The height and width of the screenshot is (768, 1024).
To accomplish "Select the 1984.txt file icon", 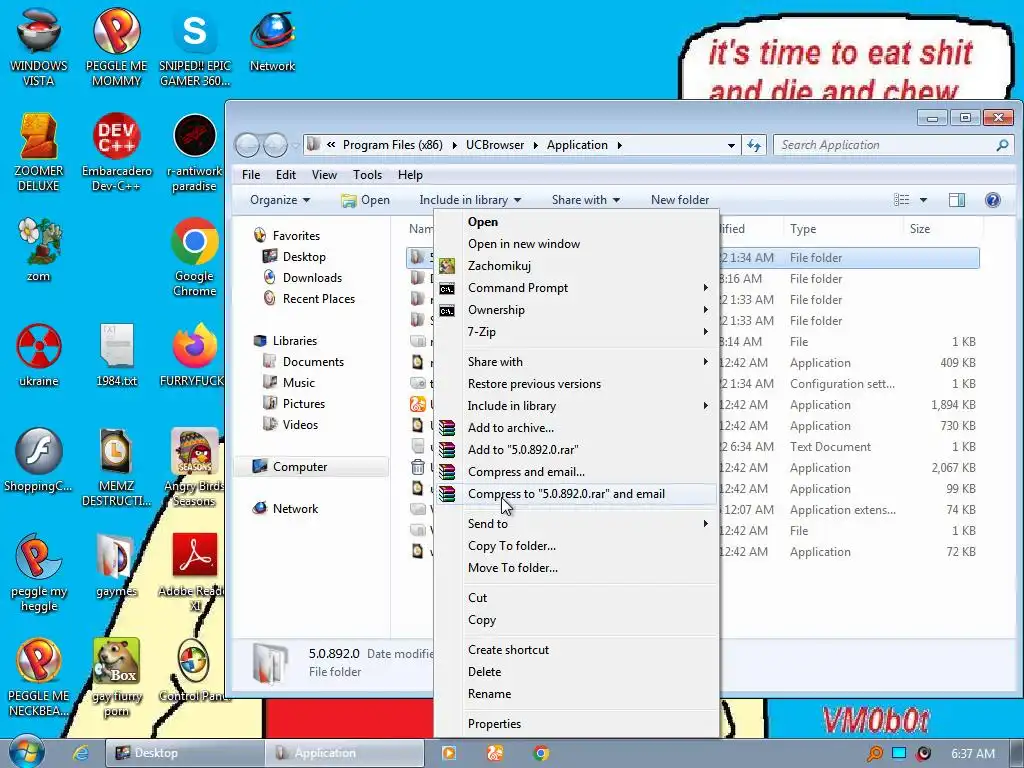I will tap(116, 355).
